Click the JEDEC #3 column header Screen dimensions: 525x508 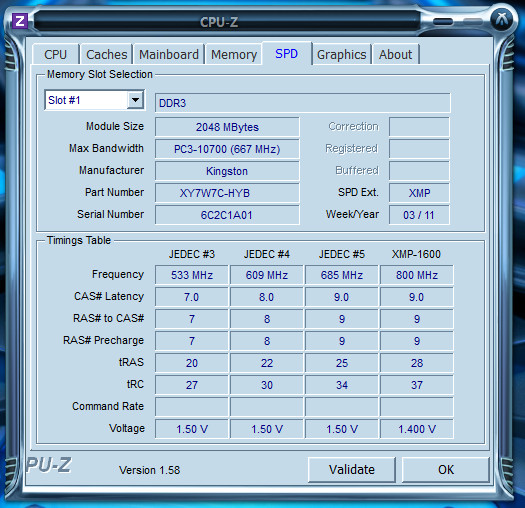coord(192,254)
